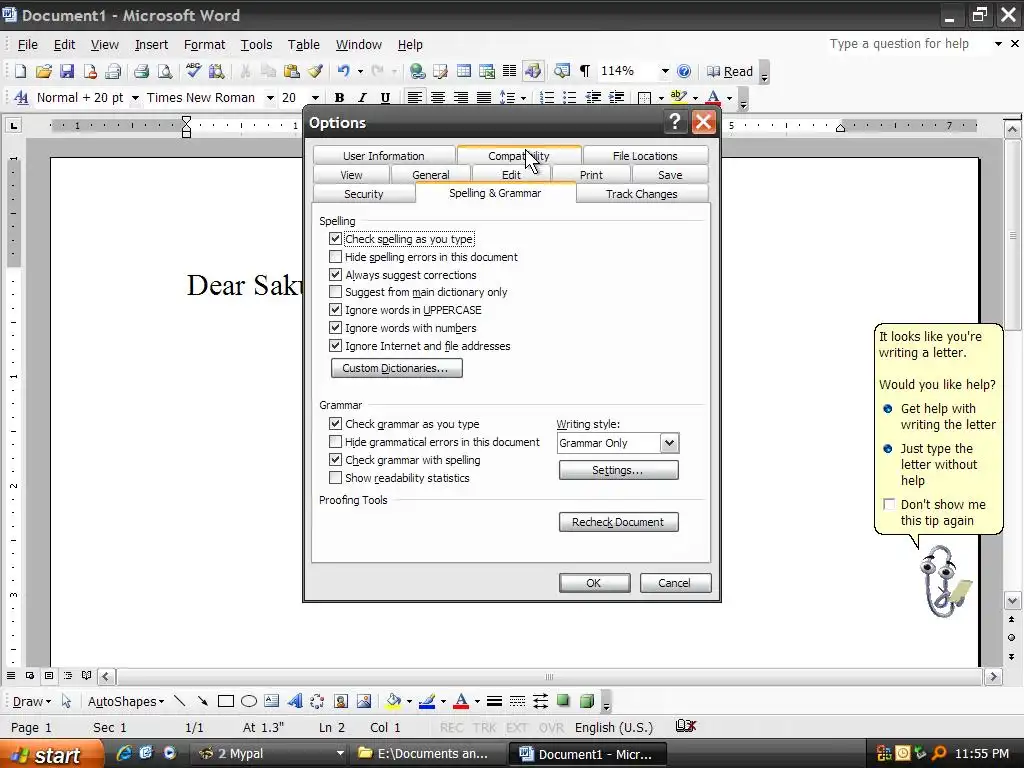Click the Insert Table icon
The width and height of the screenshot is (1024, 768).
pos(464,71)
